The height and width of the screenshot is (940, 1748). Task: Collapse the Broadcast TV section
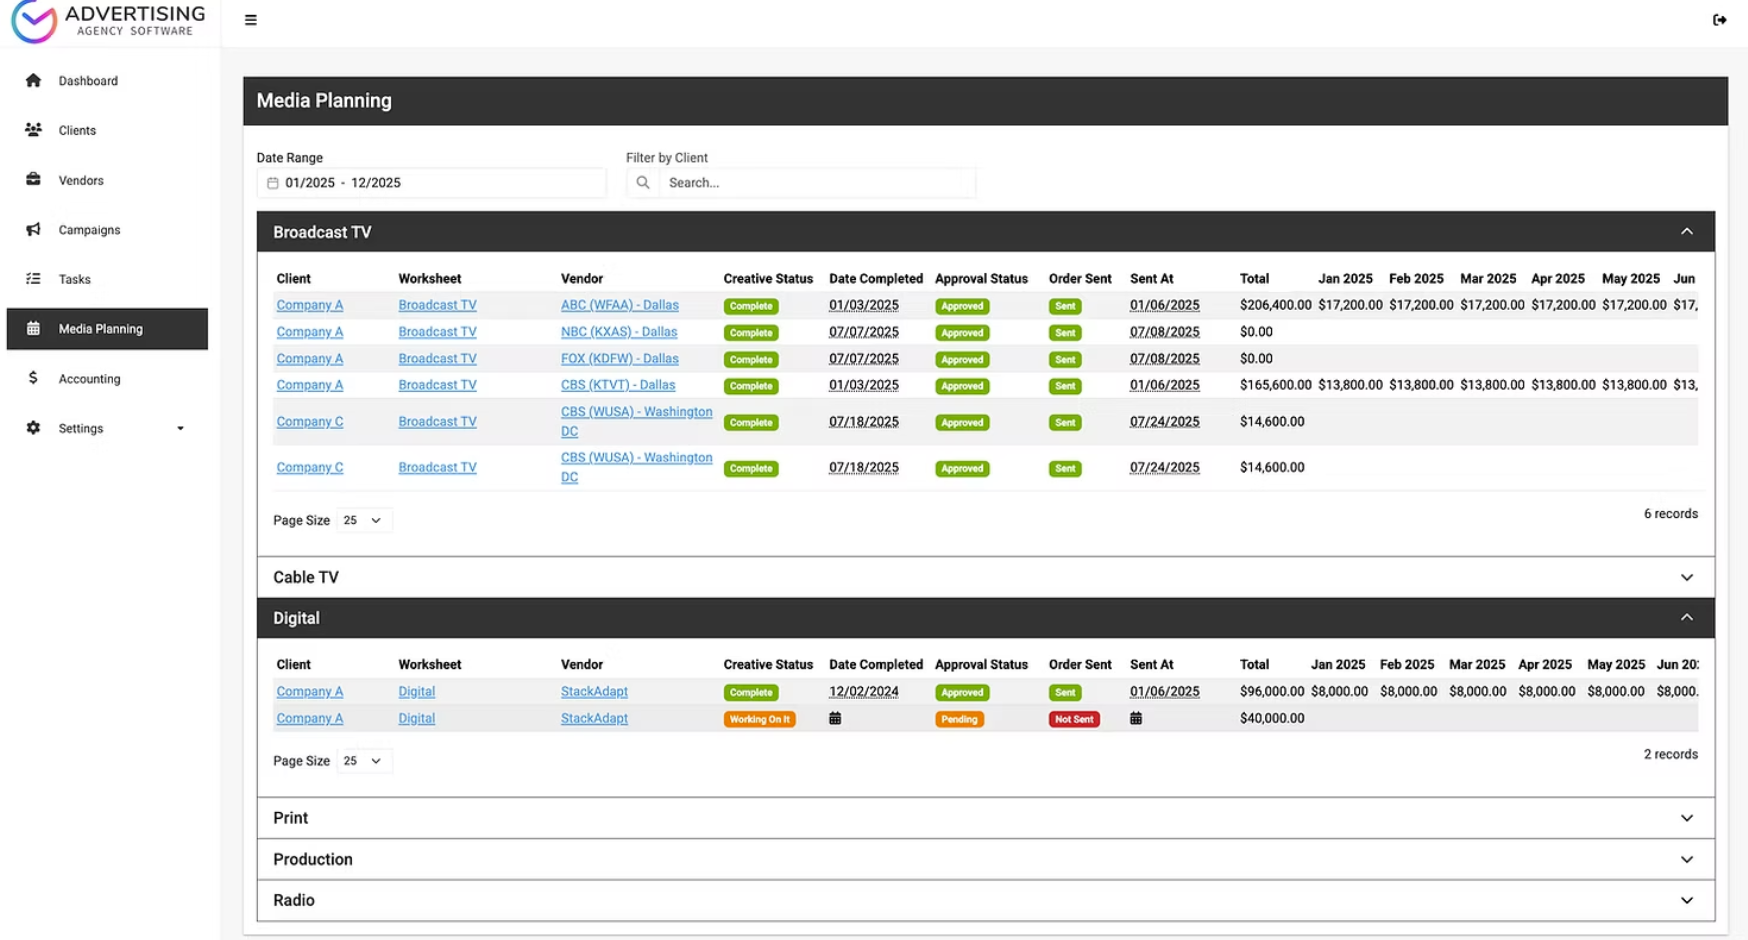click(x=1687, y=231)
